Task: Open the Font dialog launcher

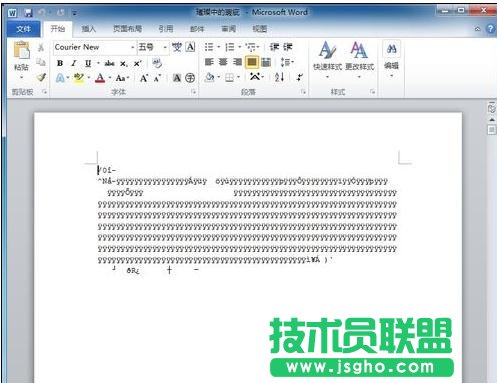Action: tap(194, 92)
